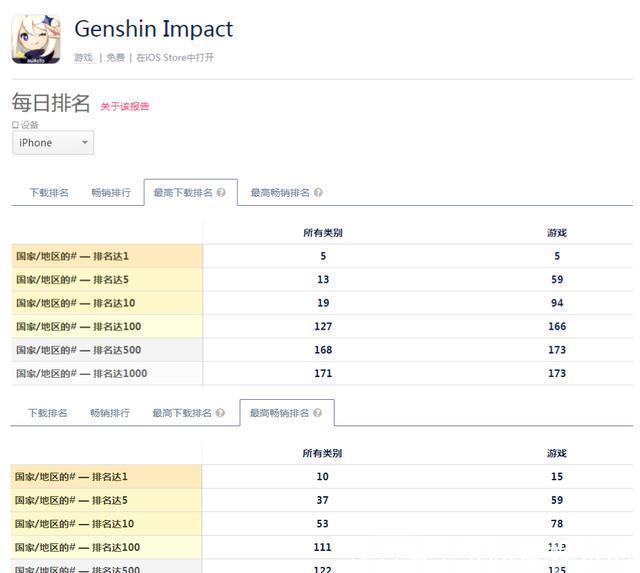Screen dimensions: 640x573
Task: Click the 关于该报告 link
Action: tap(125, 107)
